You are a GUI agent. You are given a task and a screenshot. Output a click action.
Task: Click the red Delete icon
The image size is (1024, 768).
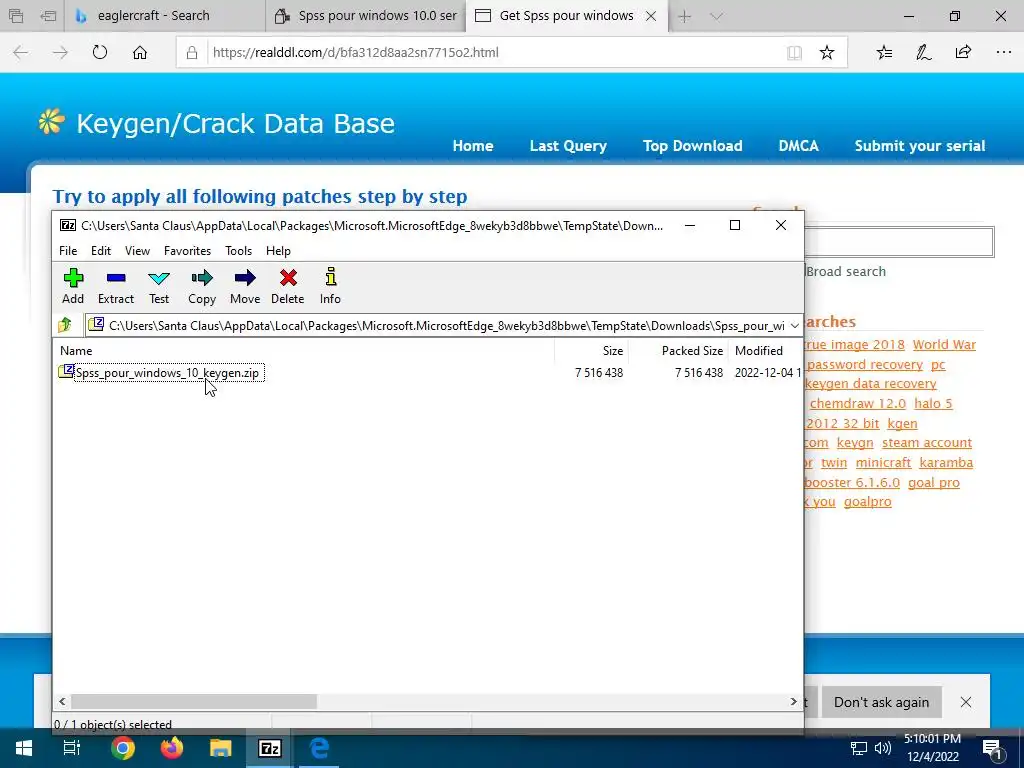[x=287, y=286]
